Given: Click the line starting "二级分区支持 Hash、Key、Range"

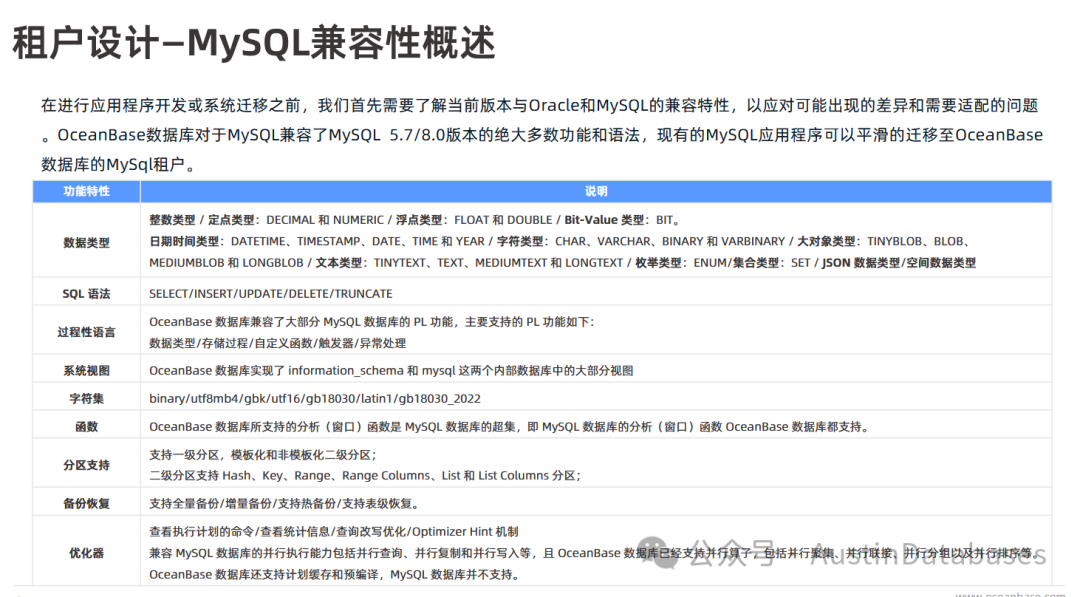Looking at the screenshot, I should coord(365,475).
